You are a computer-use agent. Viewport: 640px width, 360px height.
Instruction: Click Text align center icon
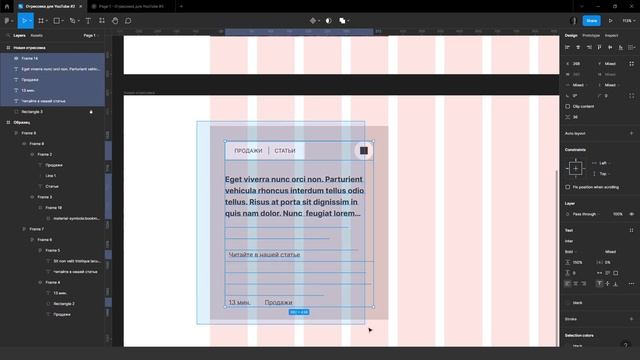pyautogui.click(x=576, y=284)
